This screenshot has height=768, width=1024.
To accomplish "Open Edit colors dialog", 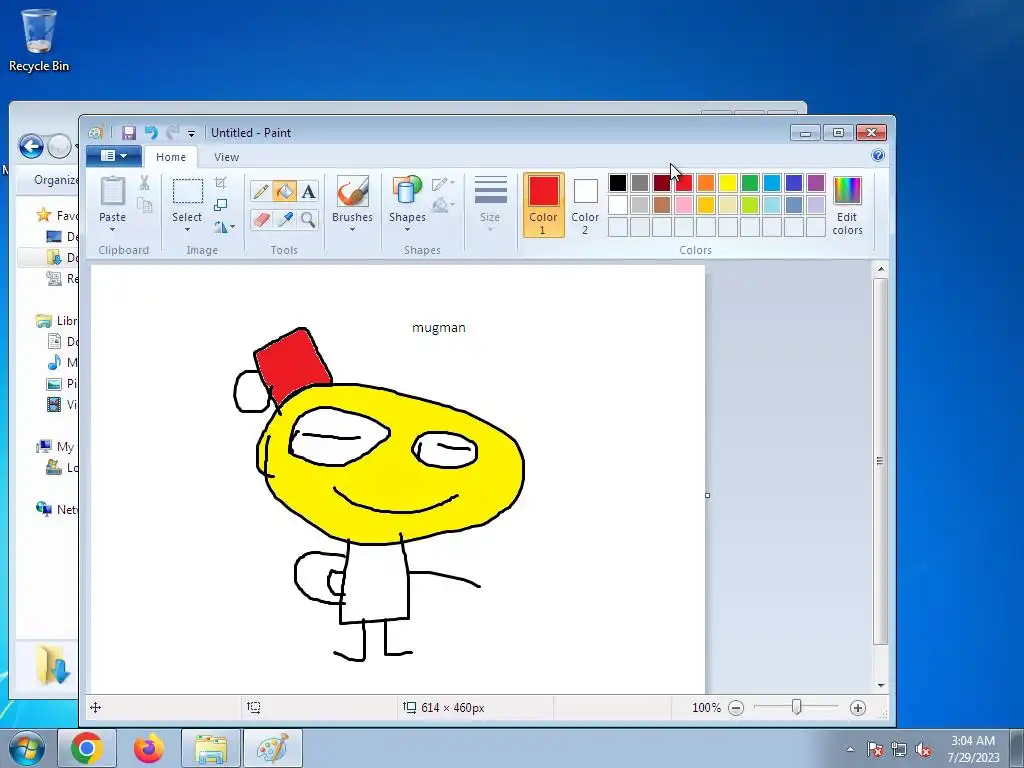I will point(847,204).
